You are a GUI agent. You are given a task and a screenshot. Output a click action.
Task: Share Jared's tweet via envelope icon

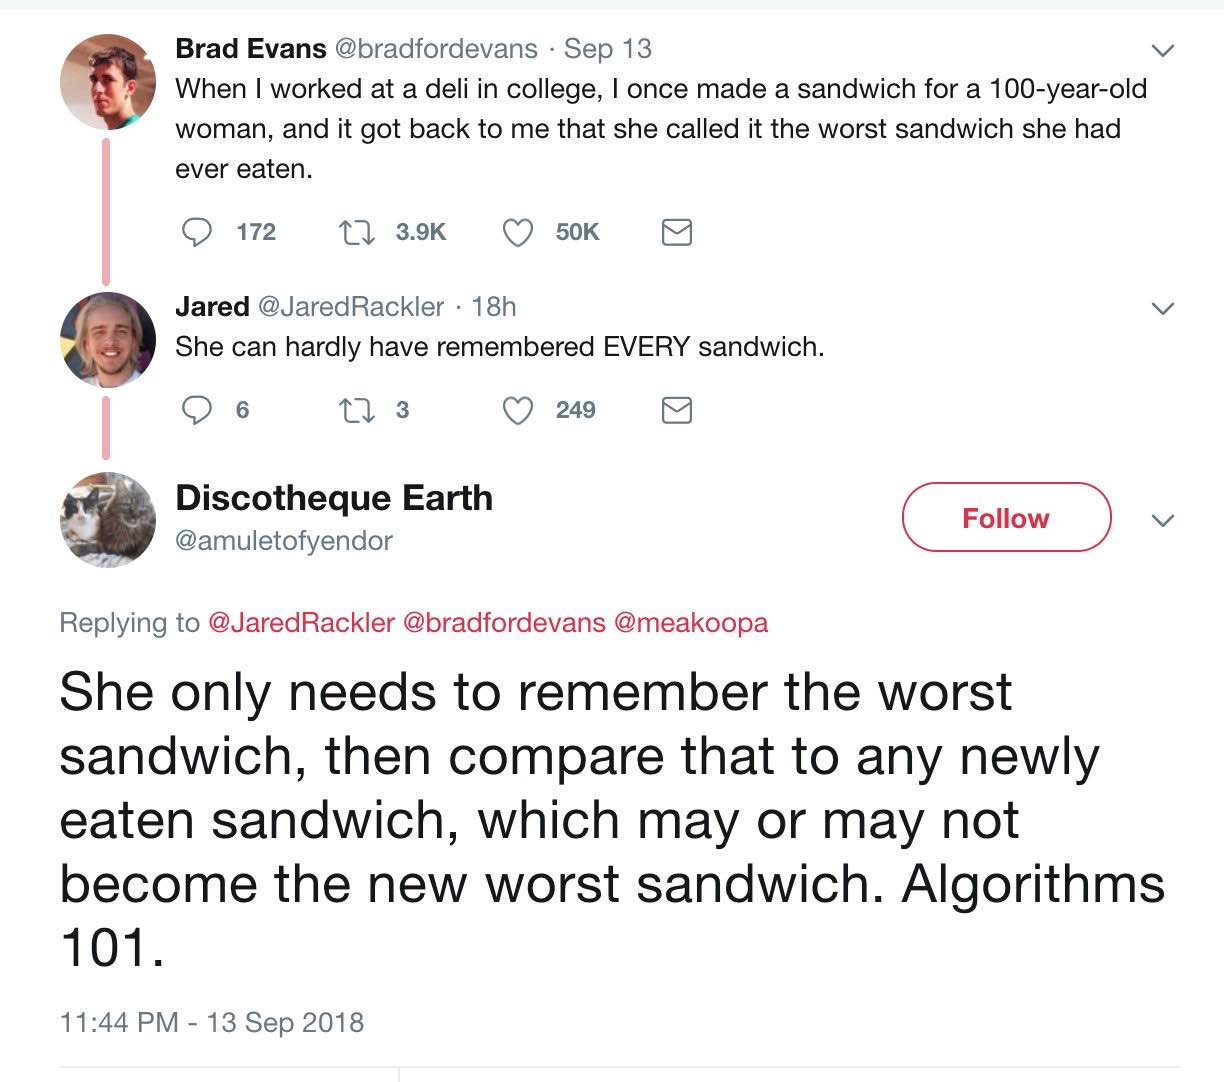pyautogui.click(x=677, y=410)
